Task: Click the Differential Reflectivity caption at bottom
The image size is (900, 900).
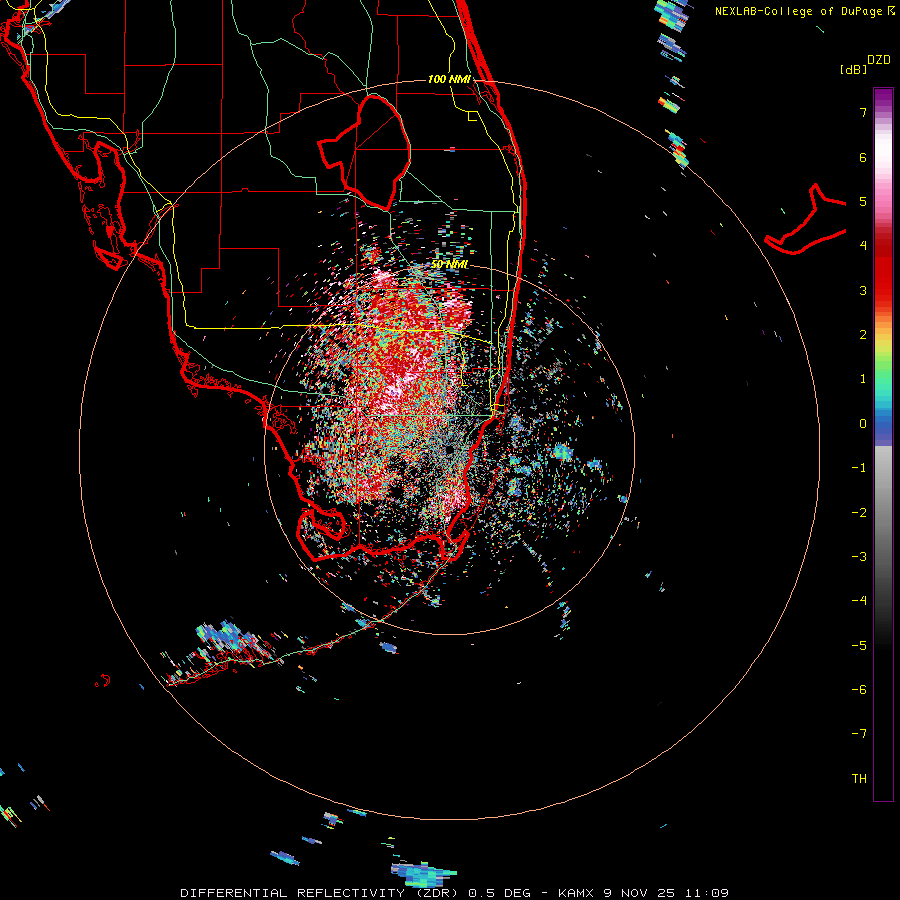Action: (x=454, y=893)
